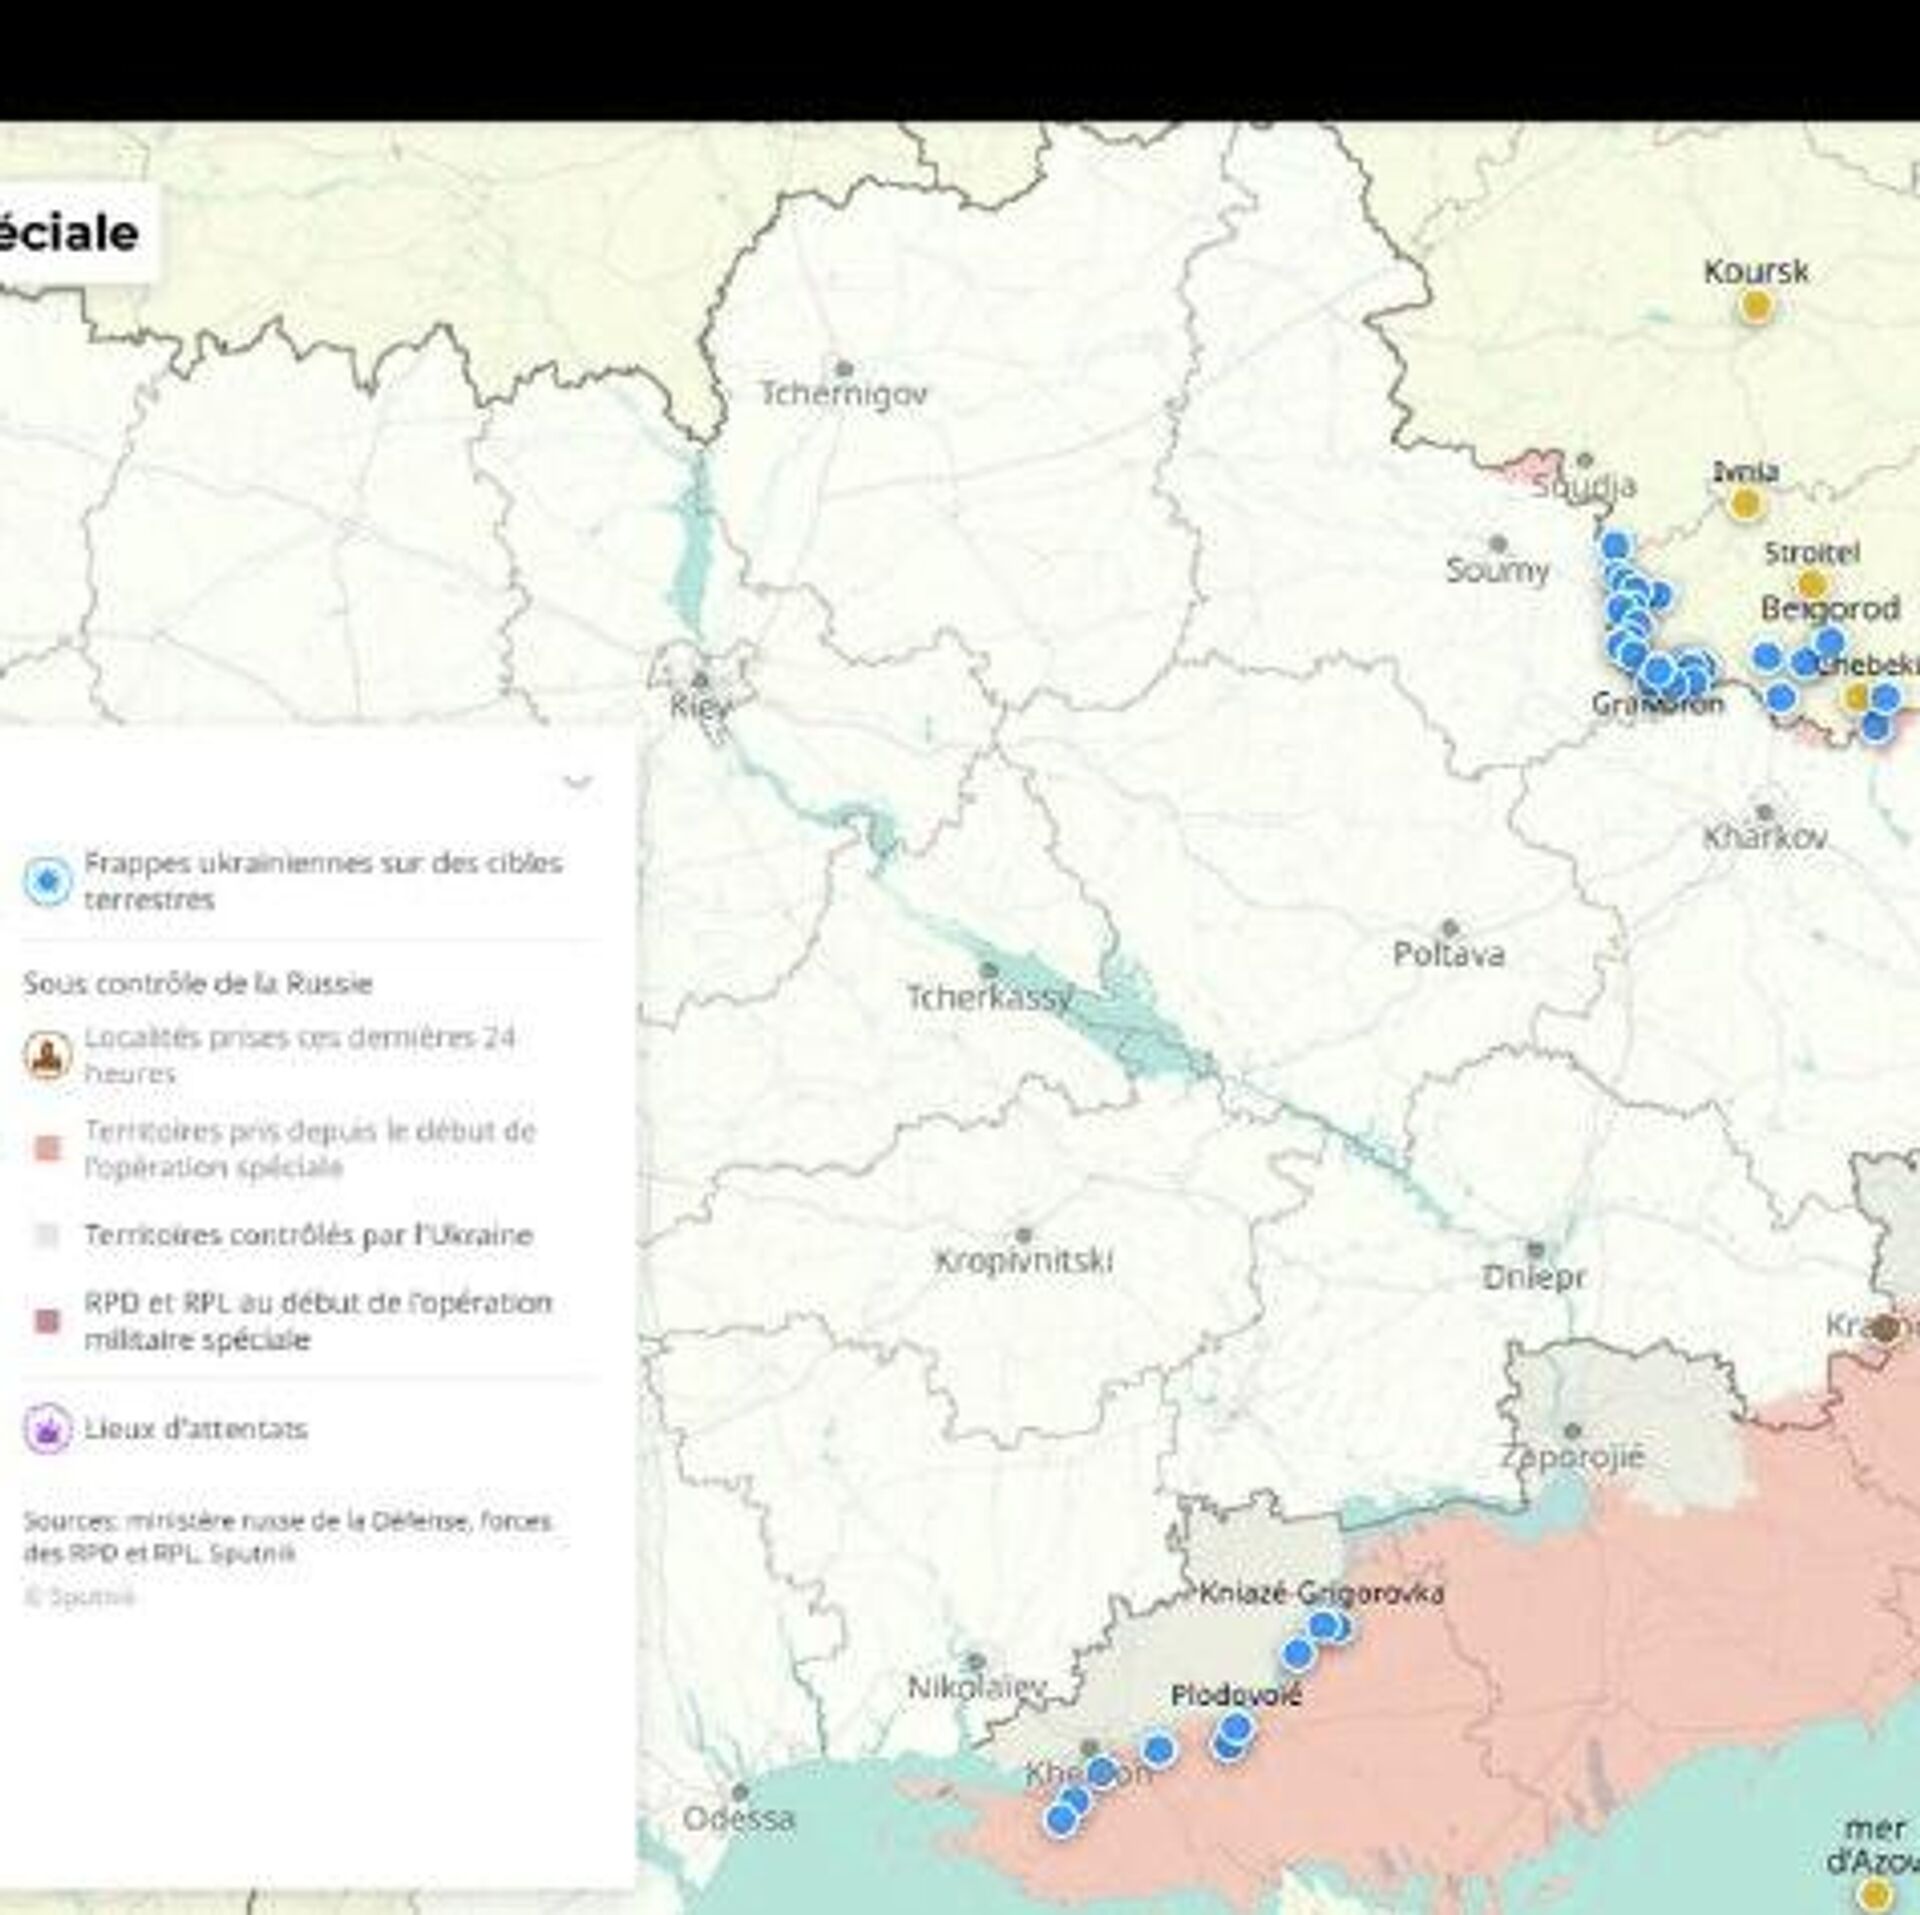This screenshot has width=1920, height=1915.
Task: Click the localities captured in 24 hours icon
Action: [47, 1055]
